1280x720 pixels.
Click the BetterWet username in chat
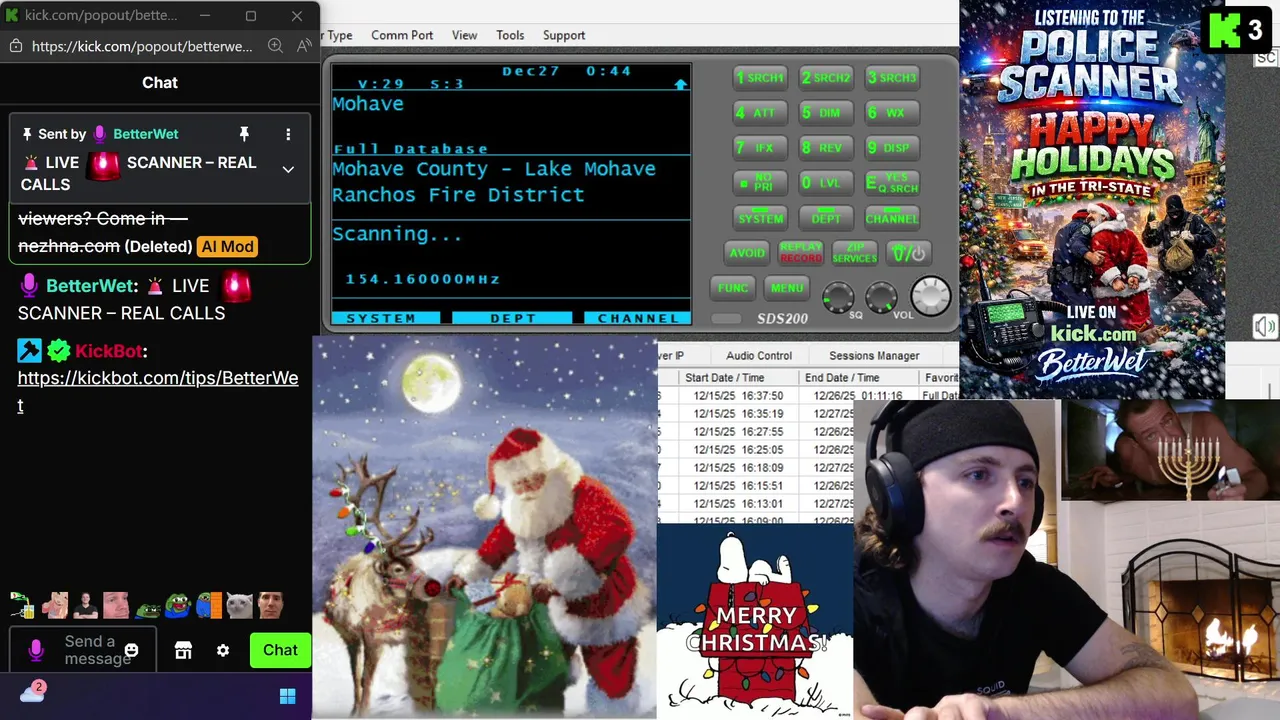(x=89, y=286)
